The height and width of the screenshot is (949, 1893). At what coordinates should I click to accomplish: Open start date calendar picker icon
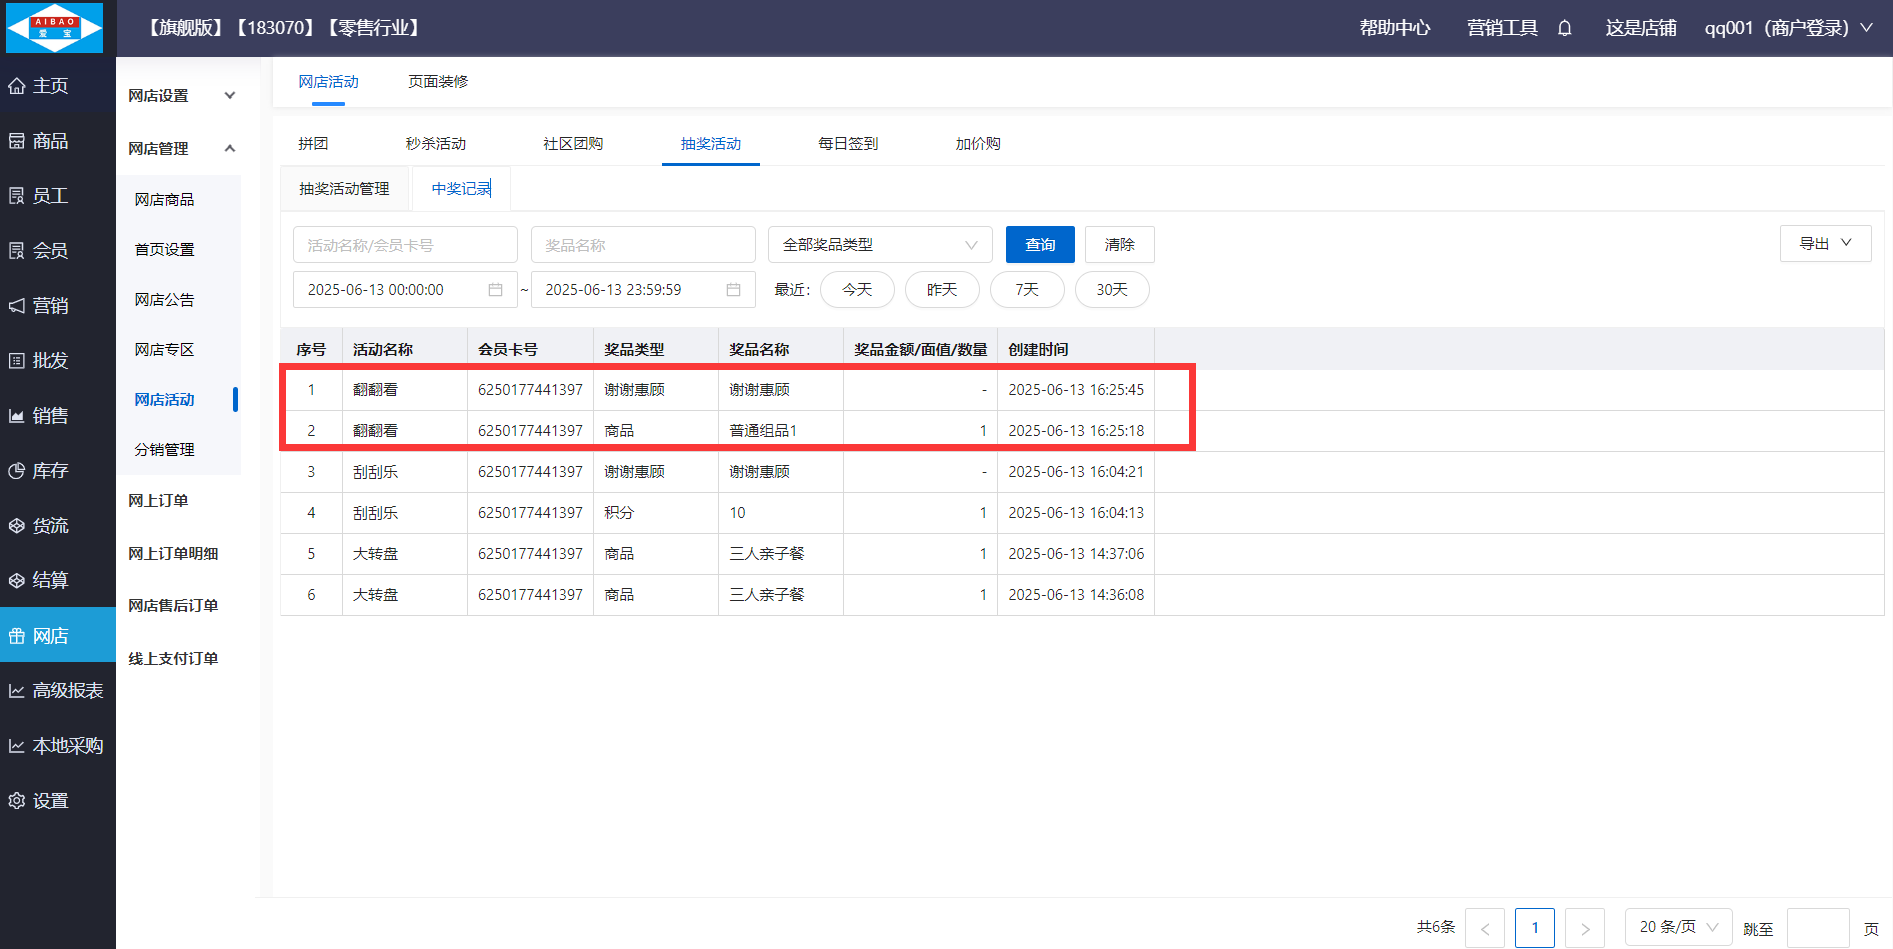495,290
